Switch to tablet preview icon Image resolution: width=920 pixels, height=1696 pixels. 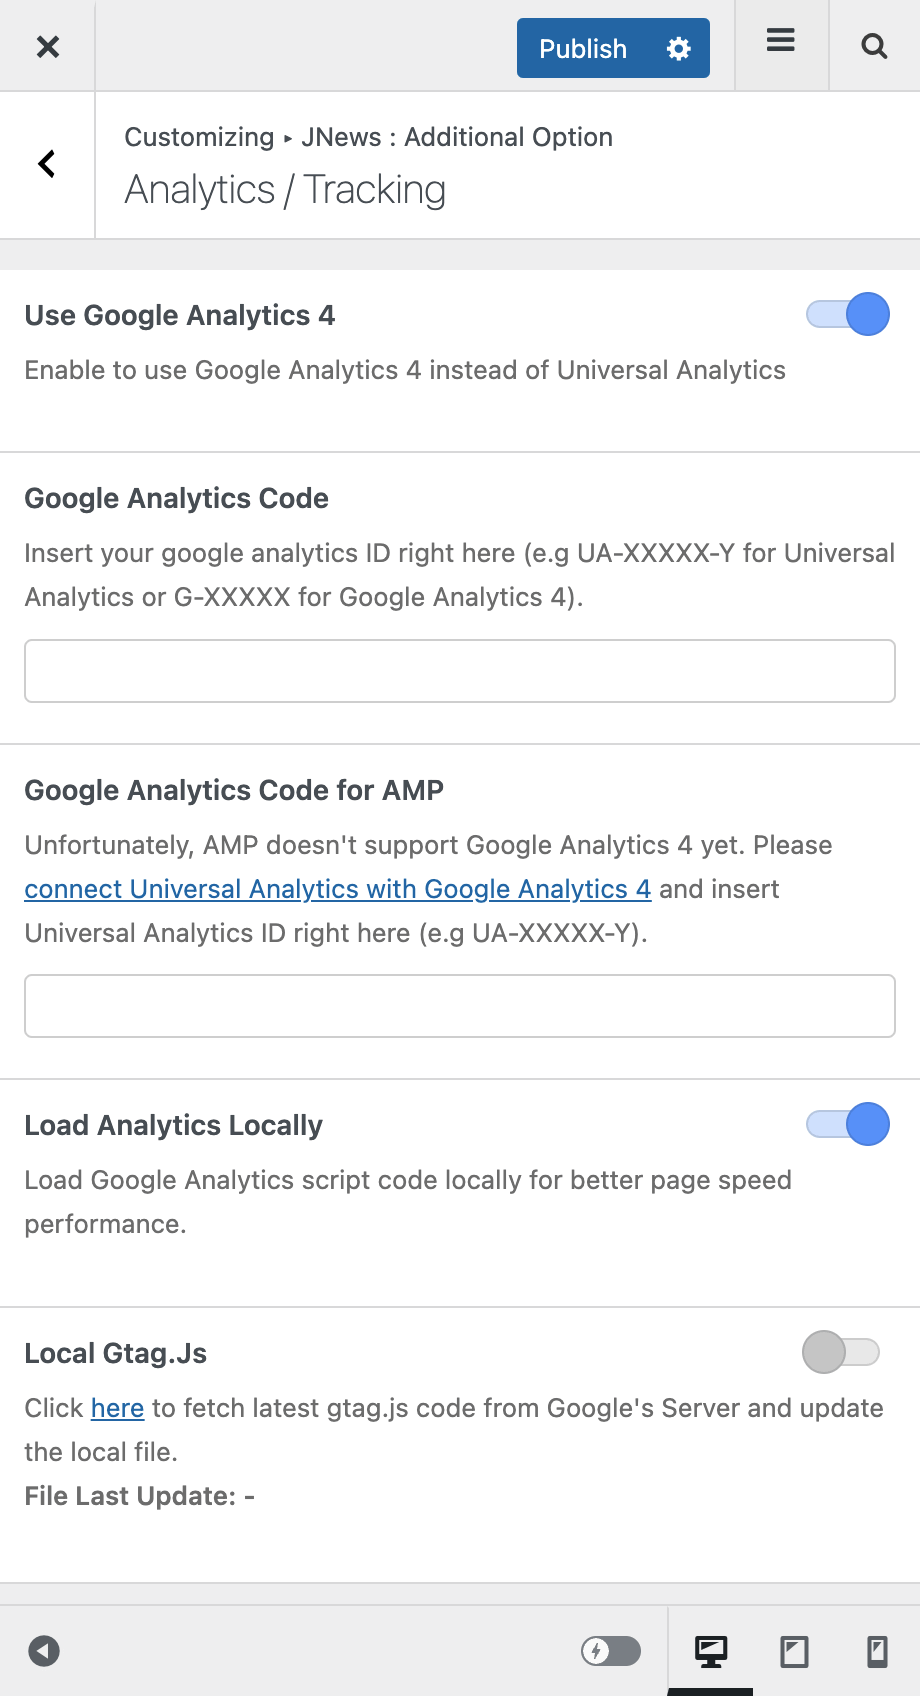click(x=794, y=1651)
